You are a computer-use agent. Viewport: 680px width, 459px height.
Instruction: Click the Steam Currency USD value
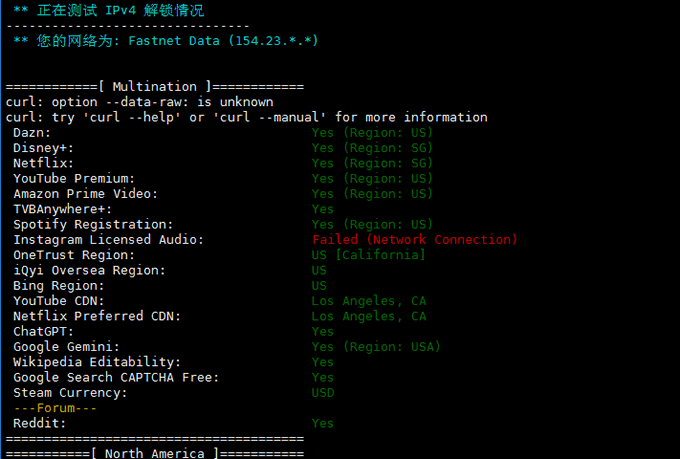tap(323, 393)
